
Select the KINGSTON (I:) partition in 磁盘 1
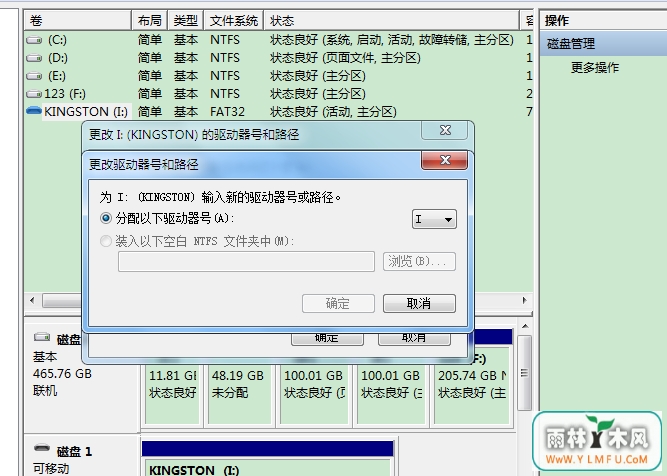point(267,467)
